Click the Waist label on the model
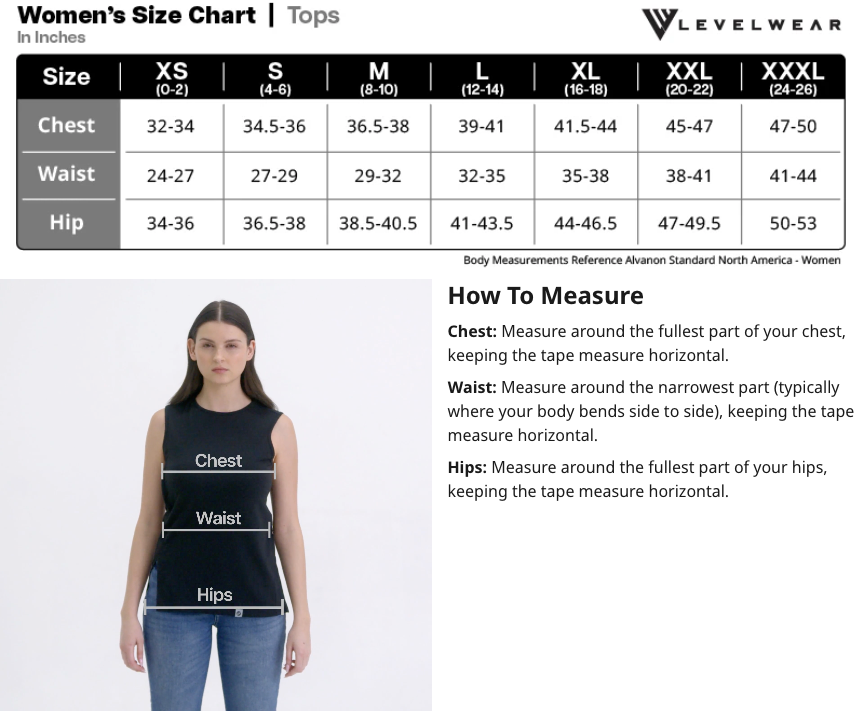The width and height of the screenshot is (860, 717). click(218, 518)
